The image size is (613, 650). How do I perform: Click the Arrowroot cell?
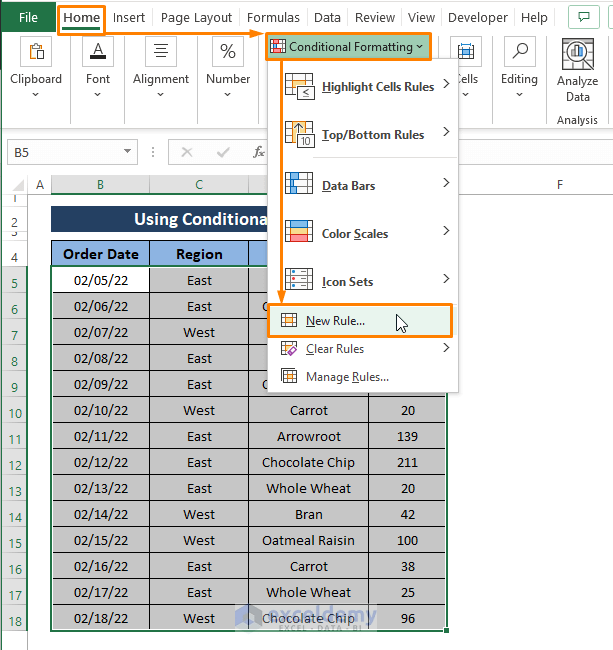[x=309, y=436]
